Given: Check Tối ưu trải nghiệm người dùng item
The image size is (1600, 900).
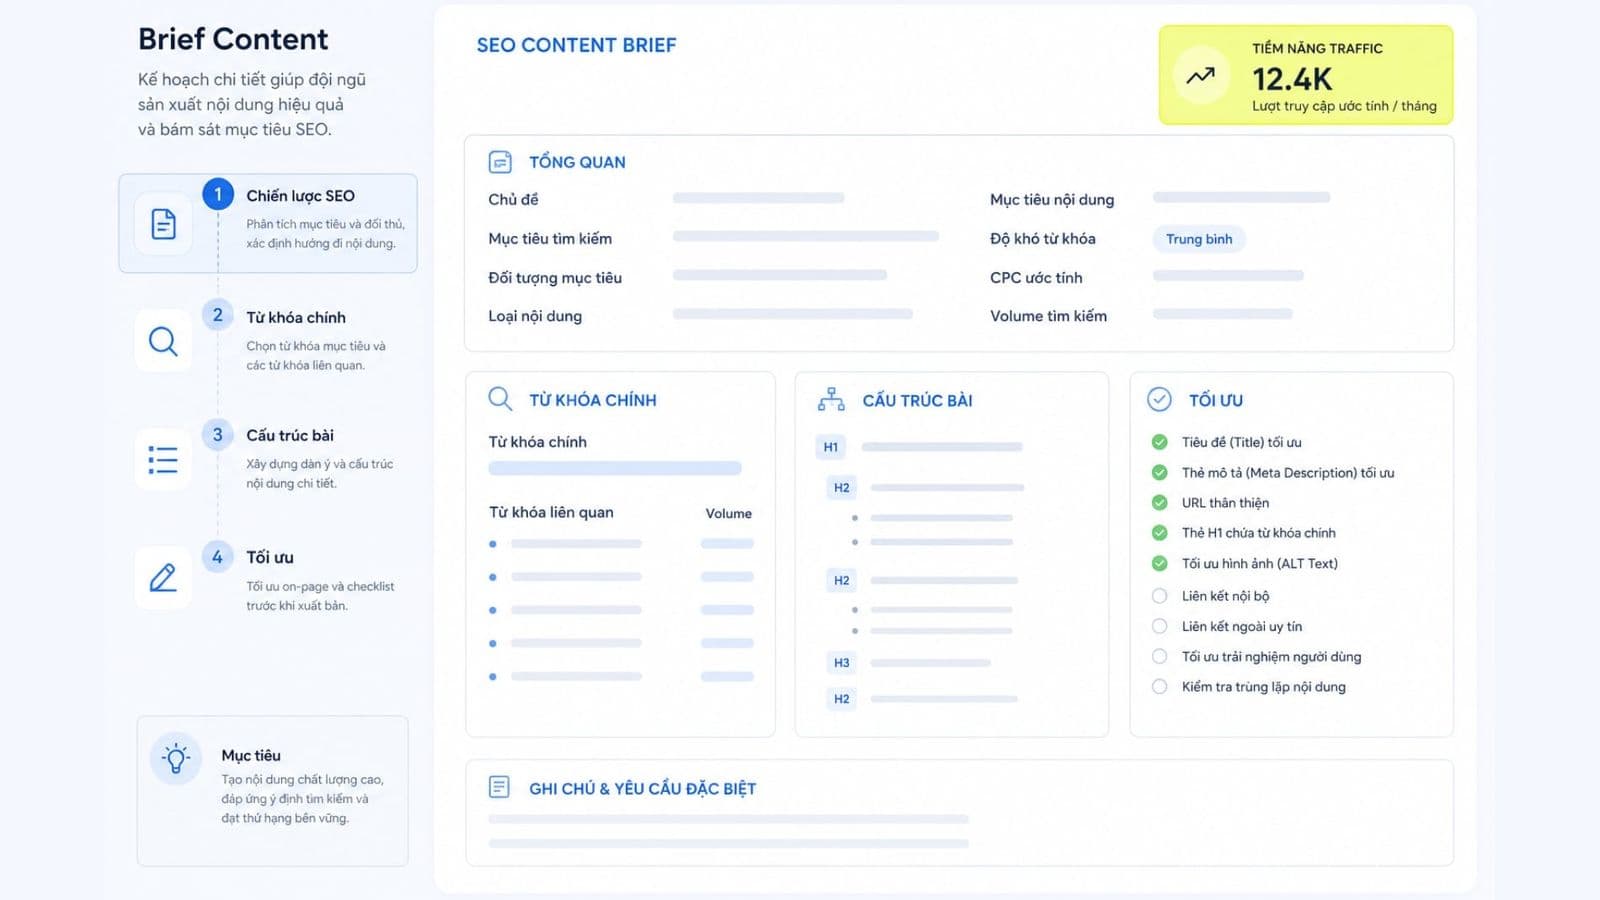Looking at the screenshot, I should pyautogui.click(x=1160, y=656).
